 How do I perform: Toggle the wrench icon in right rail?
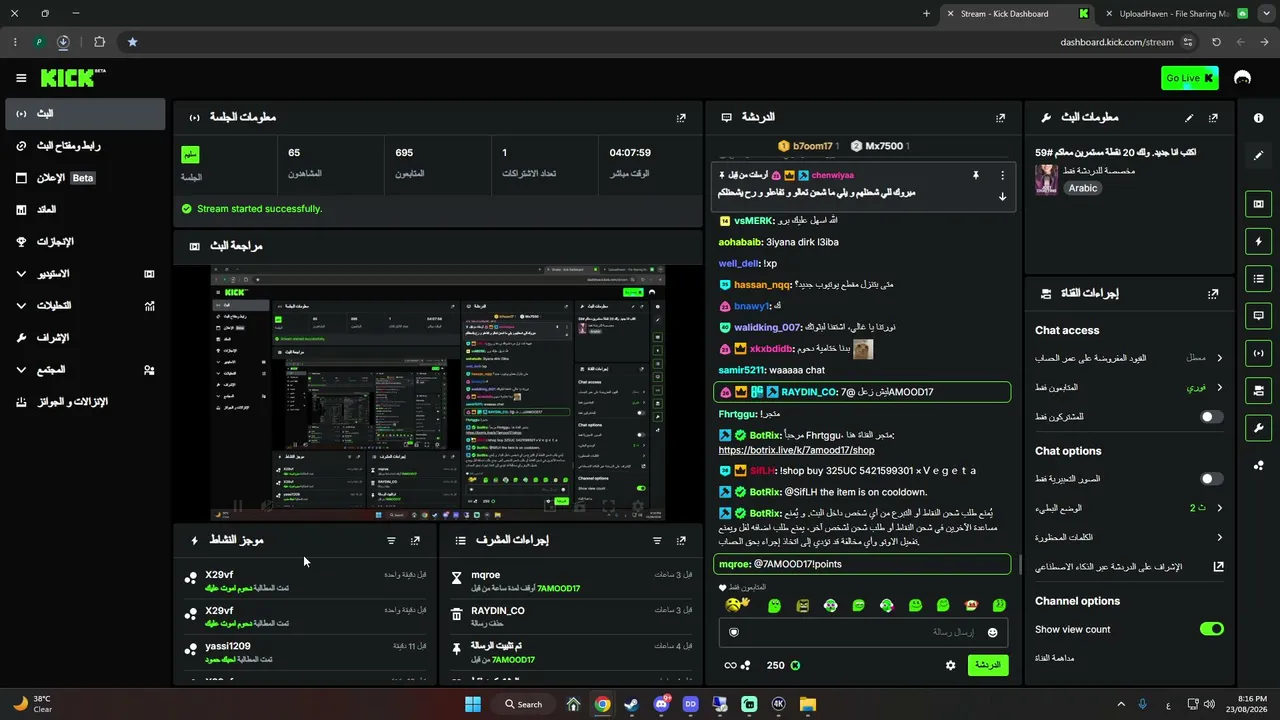click(1258, 428)
